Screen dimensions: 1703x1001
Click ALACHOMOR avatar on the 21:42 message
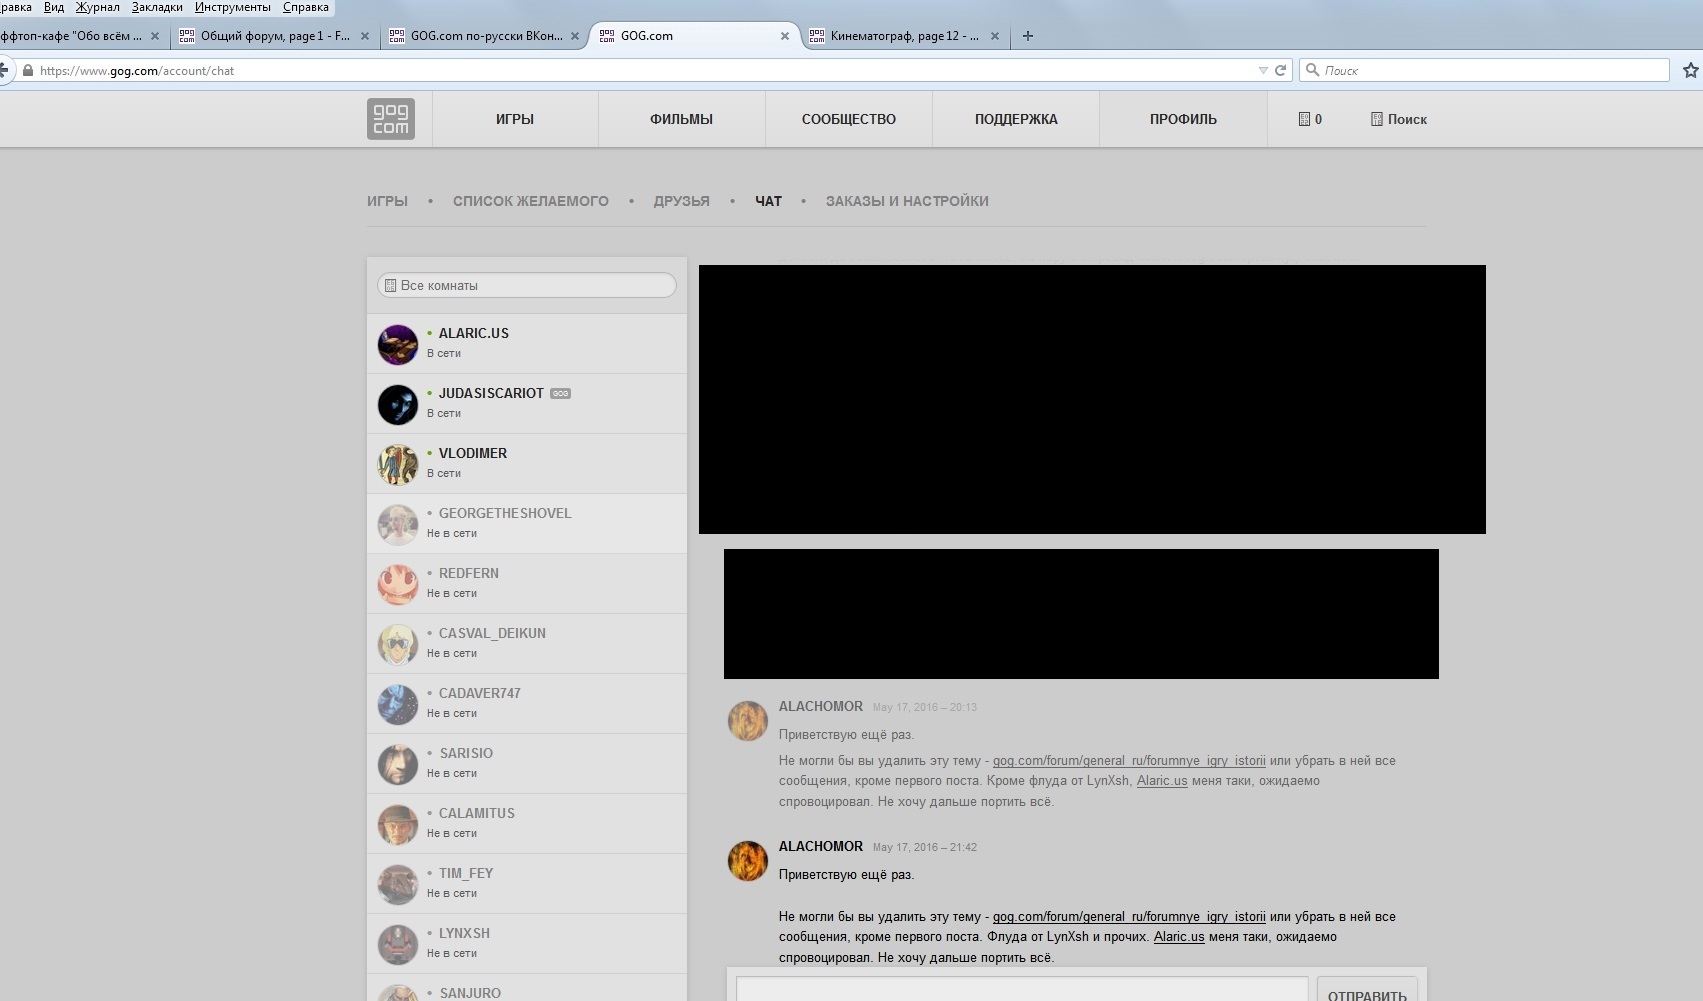click(747, 861)
